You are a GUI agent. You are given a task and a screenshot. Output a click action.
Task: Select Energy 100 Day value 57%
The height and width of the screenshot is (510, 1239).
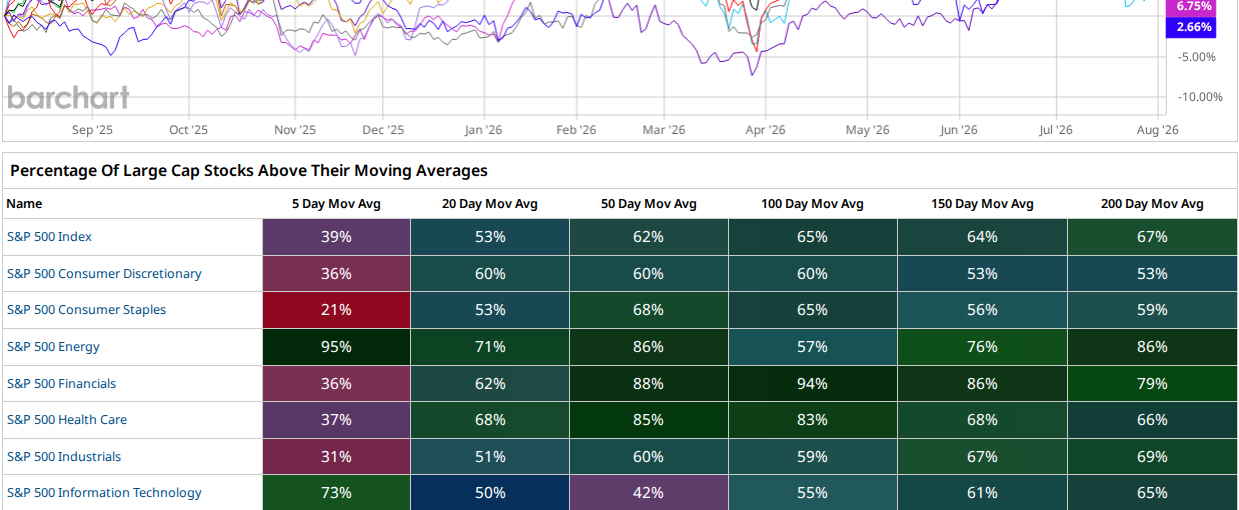click(x=812, y=347)
